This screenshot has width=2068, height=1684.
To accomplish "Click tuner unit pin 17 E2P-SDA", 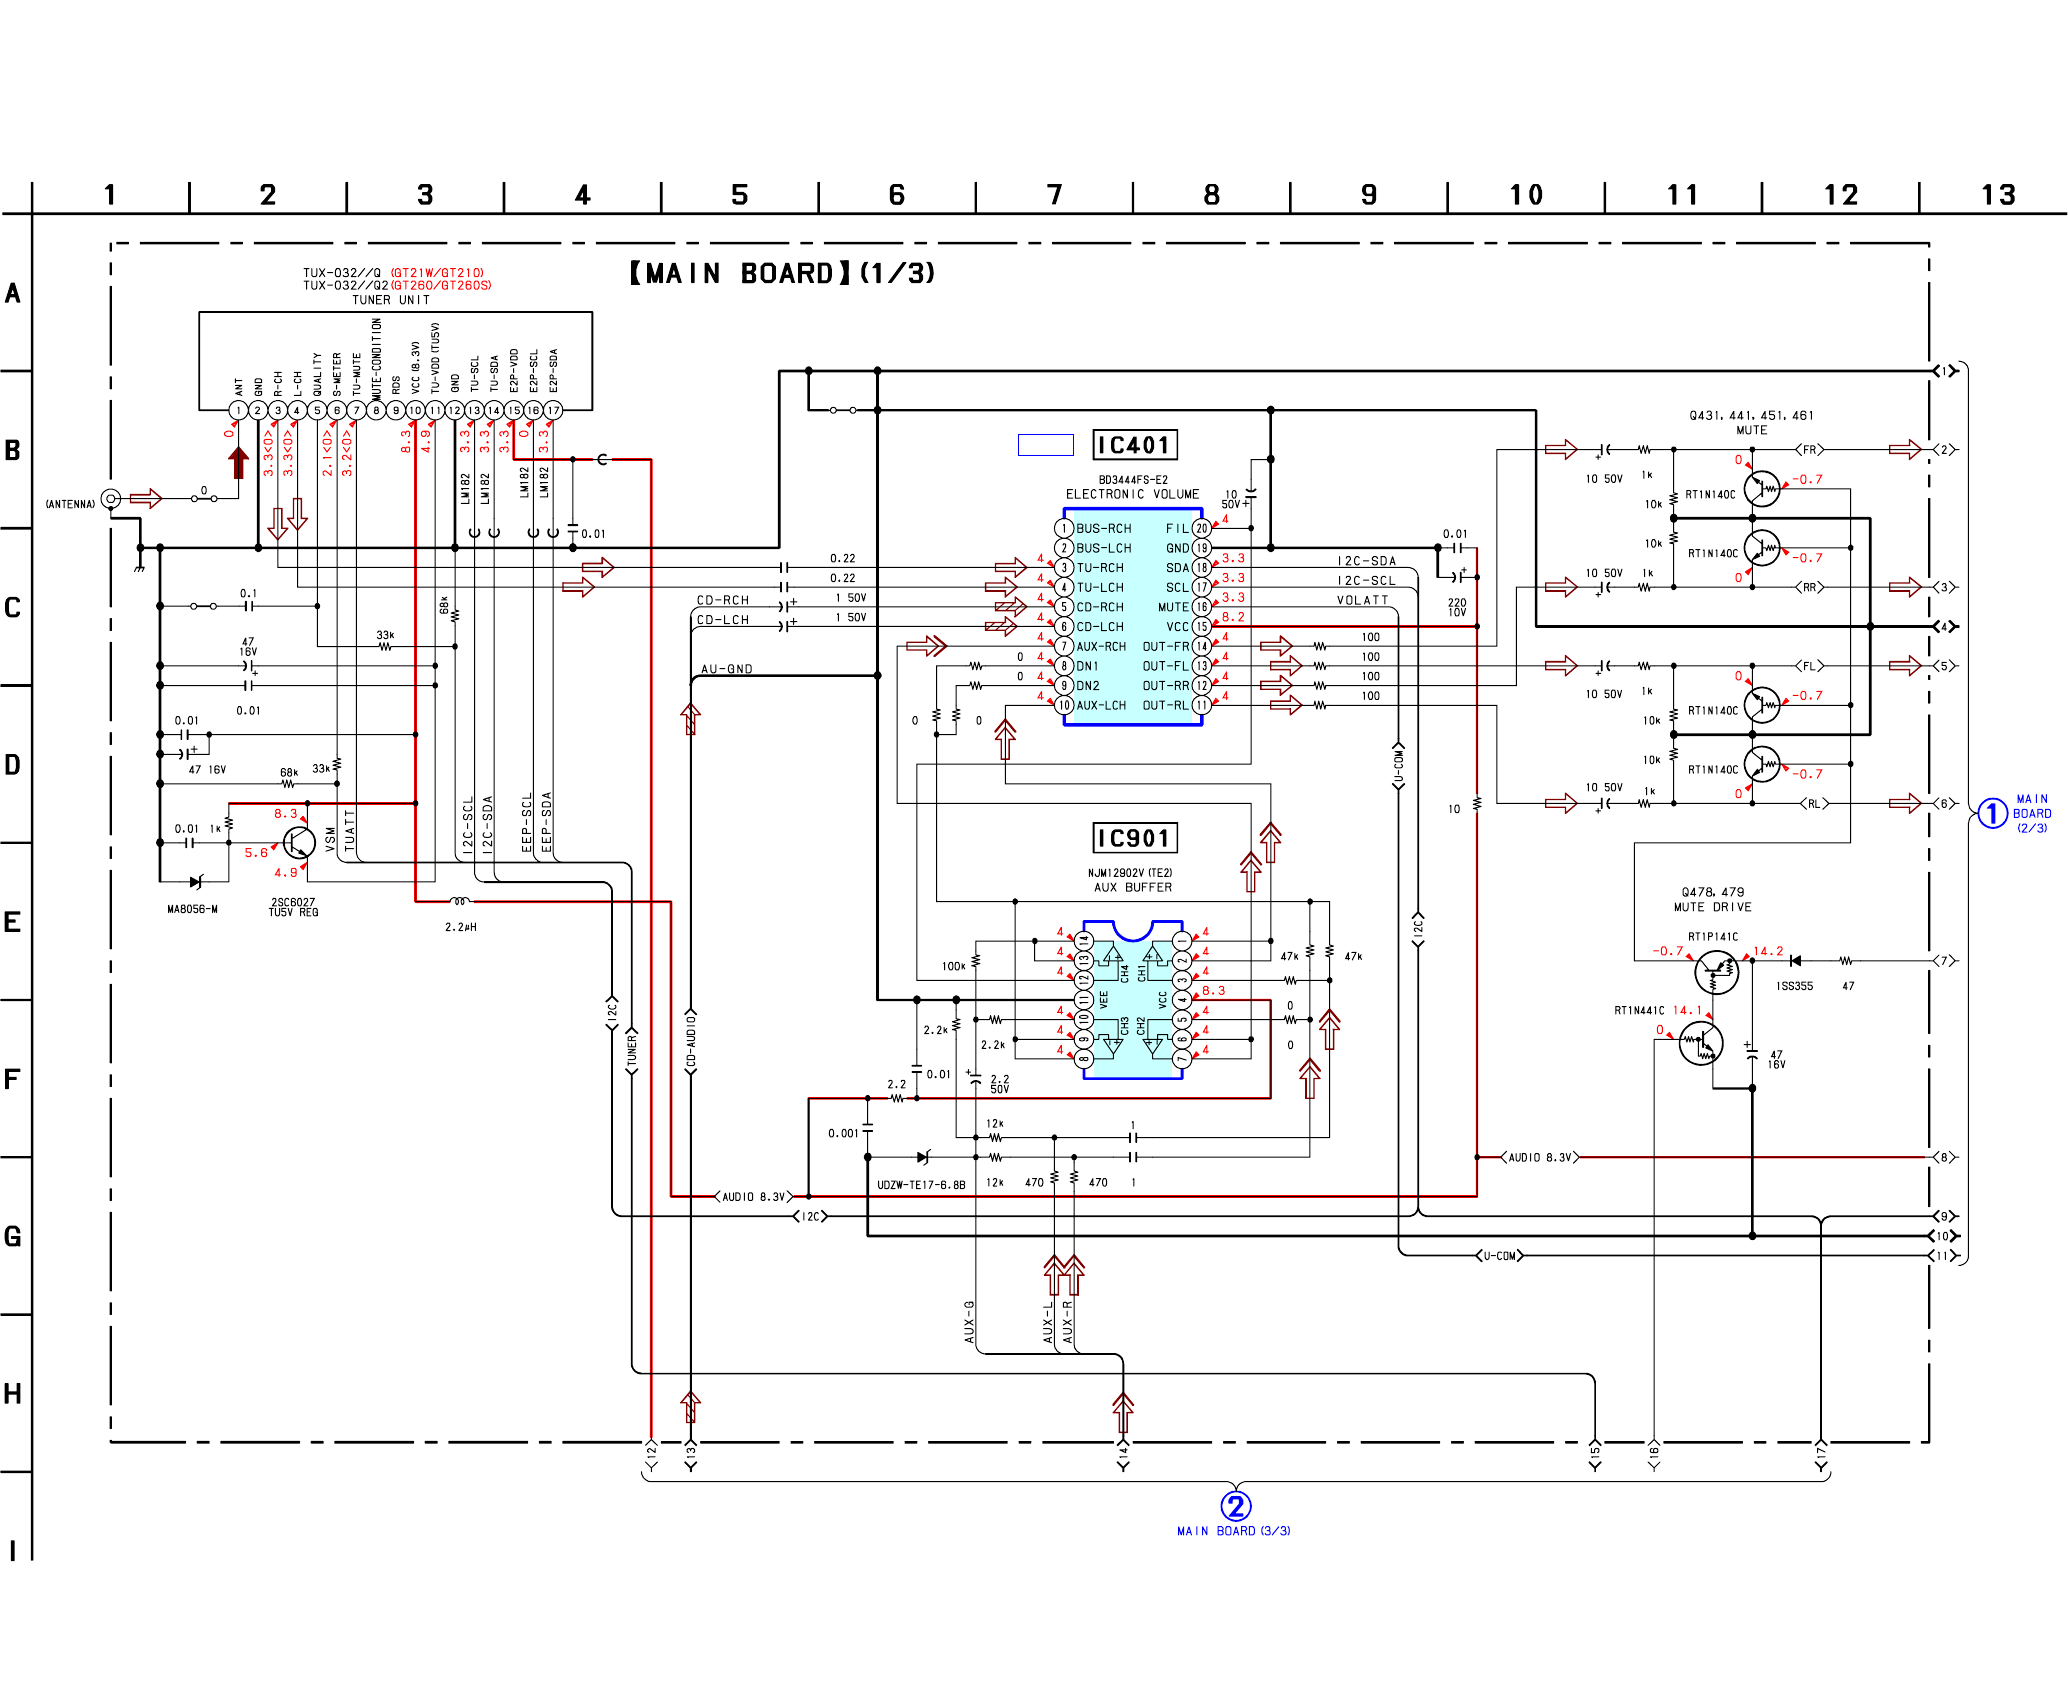I will click(x=553, y=410).
